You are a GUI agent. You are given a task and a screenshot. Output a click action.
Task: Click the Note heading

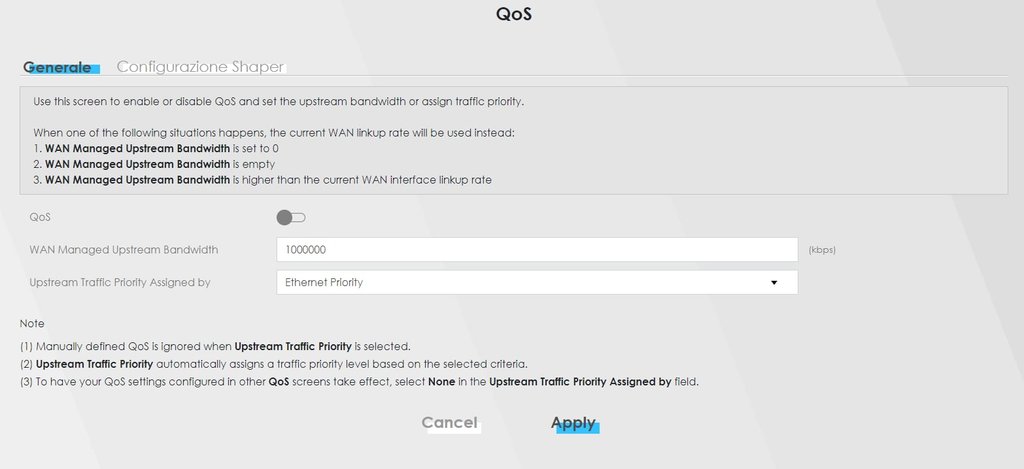[32, 324]
